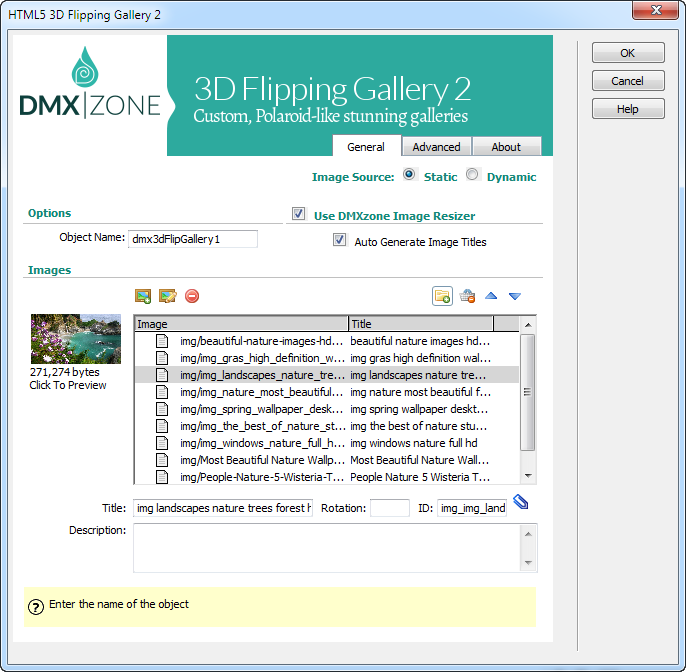Viewport: 686px width, 672px height.
Task: Click inside the Description text area
Action: [x=327, y=548]
